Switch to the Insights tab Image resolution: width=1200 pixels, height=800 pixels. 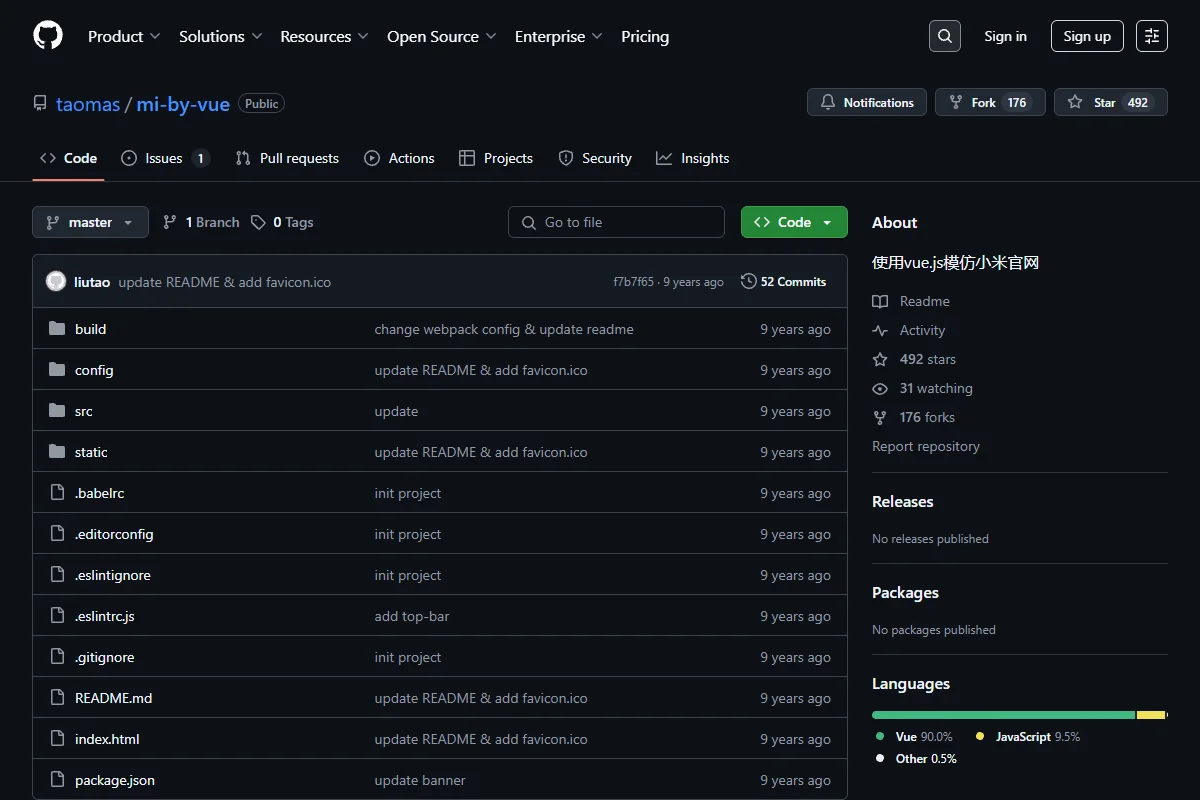[x=693, y=158]
